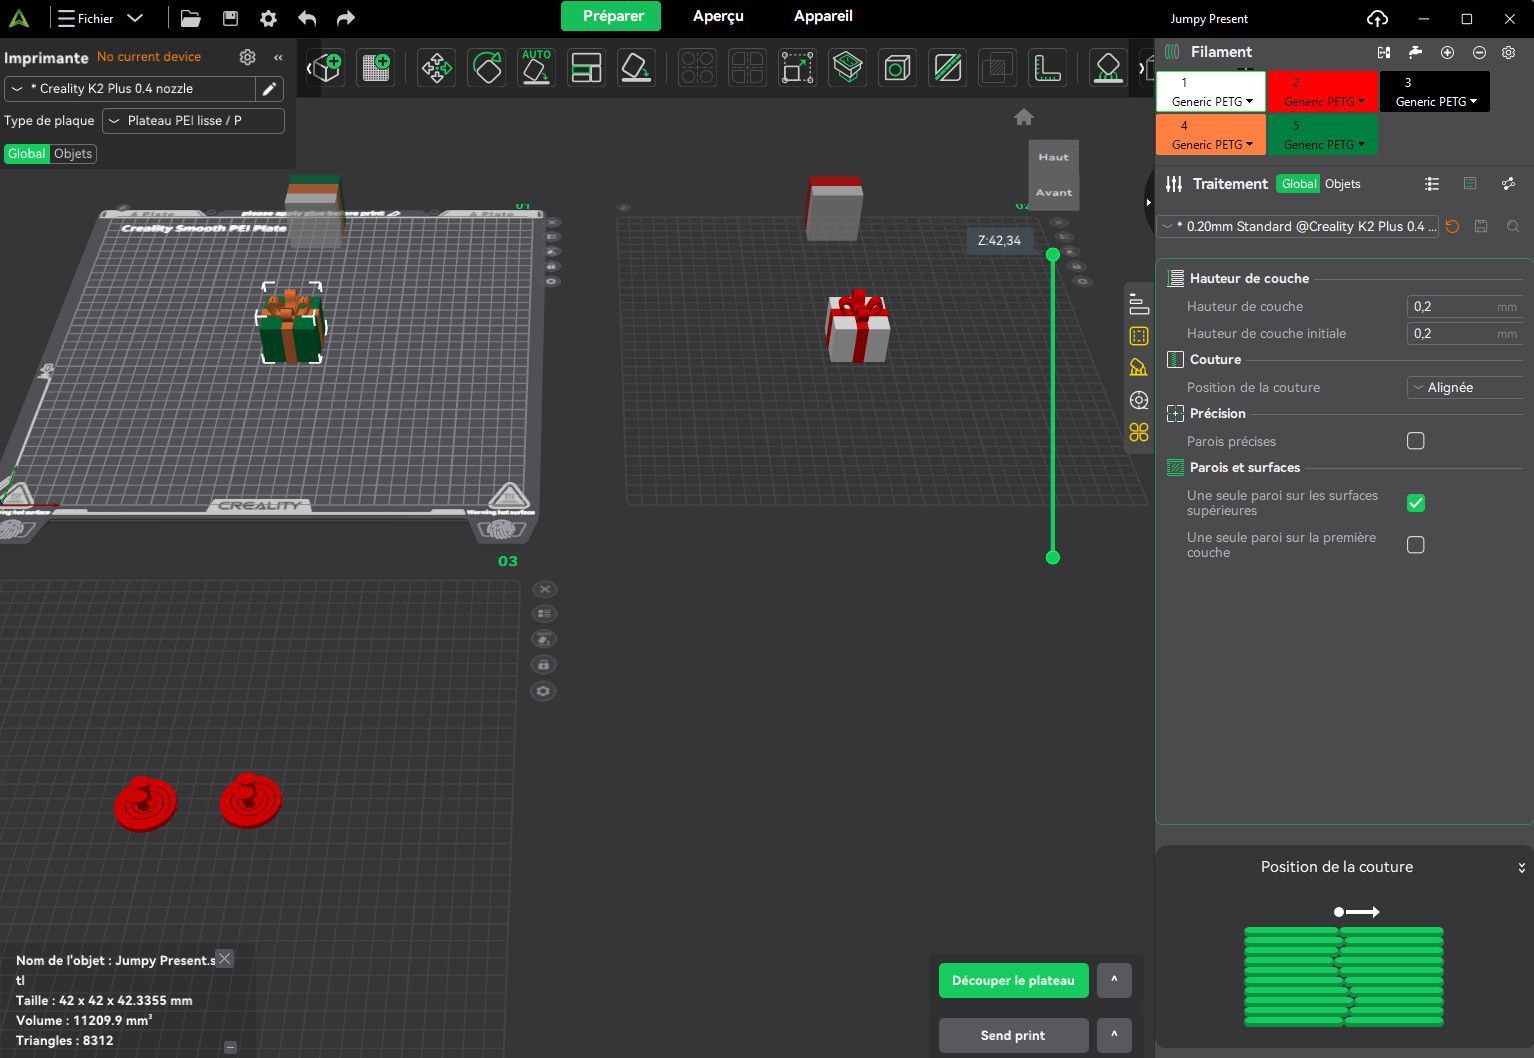Select Global in the Traitement toggle

(x=1299, y=184)
